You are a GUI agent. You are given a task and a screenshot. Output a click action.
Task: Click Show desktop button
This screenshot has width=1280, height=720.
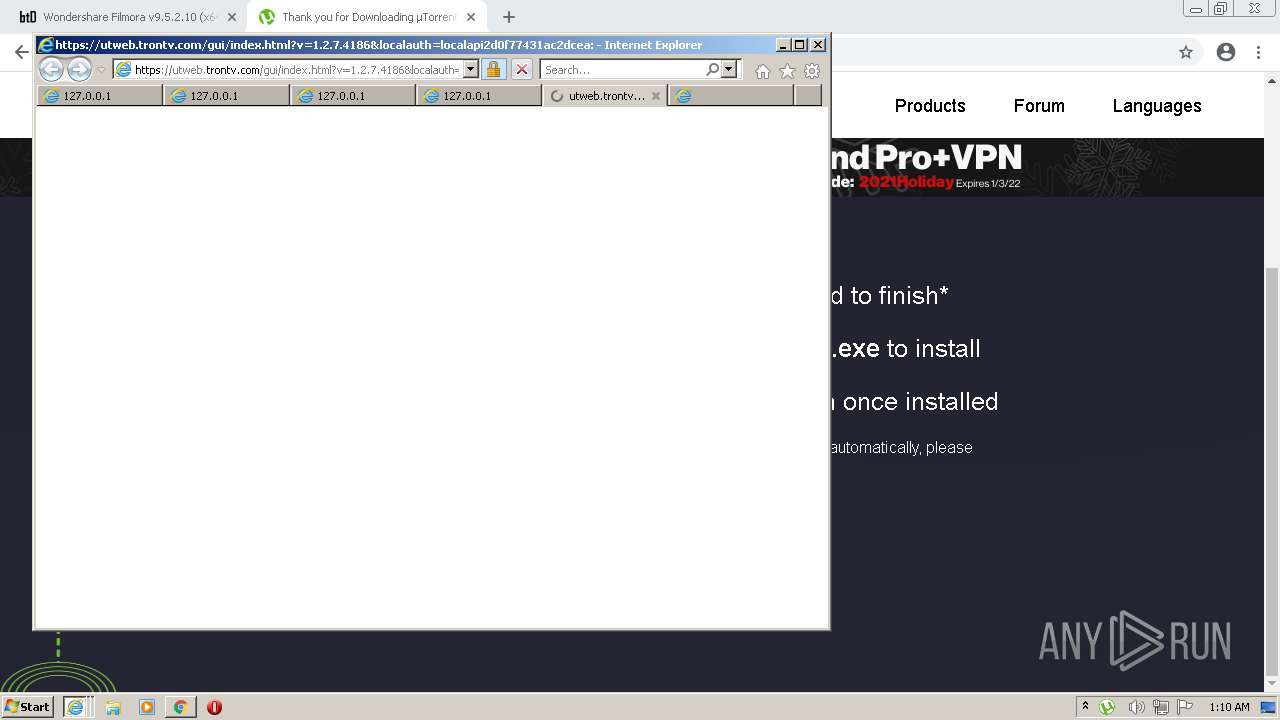(x=1269, y=707)
